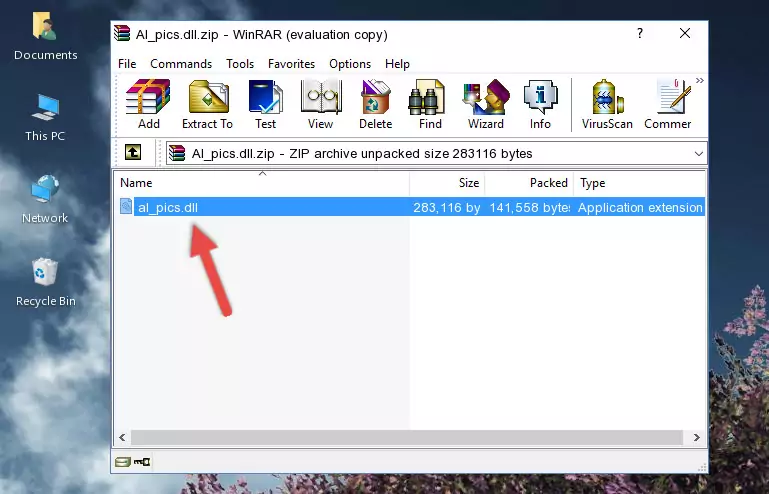Open the Commands menu
This screenshot has width=769, height=494.
tap(181, 64)
